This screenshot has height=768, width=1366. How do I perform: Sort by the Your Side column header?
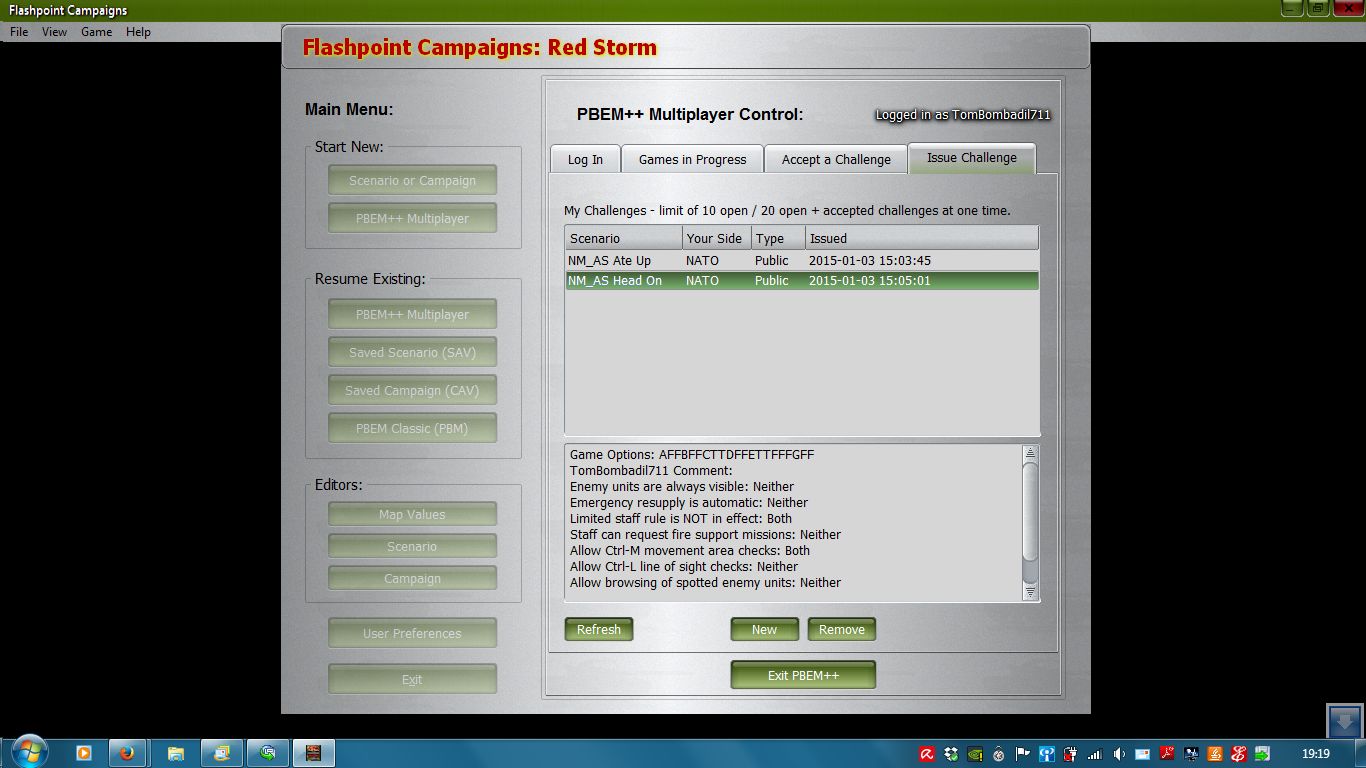coord(716,238)
